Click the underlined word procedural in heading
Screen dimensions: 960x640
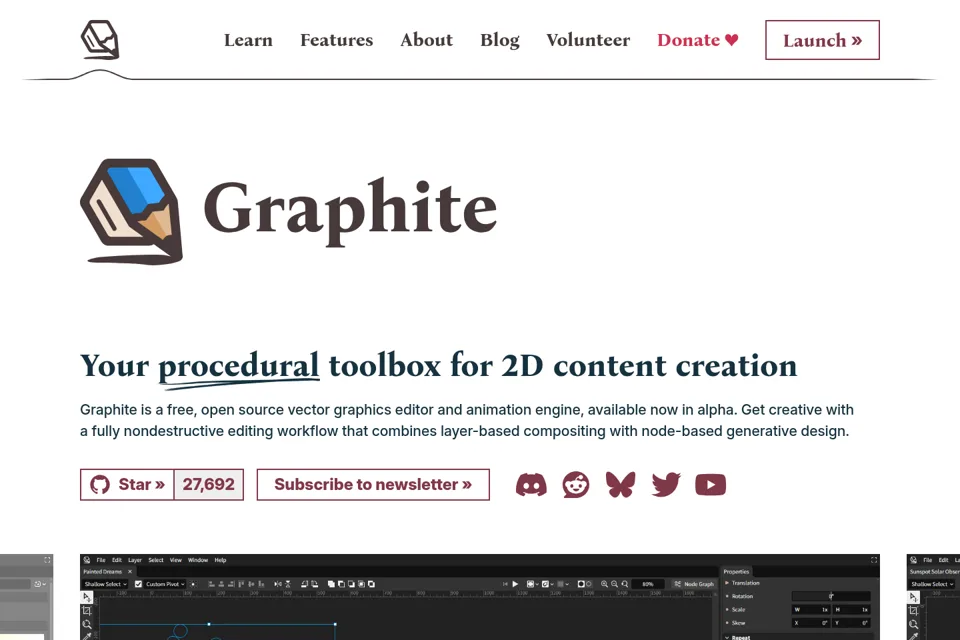[x=239, y=366]
